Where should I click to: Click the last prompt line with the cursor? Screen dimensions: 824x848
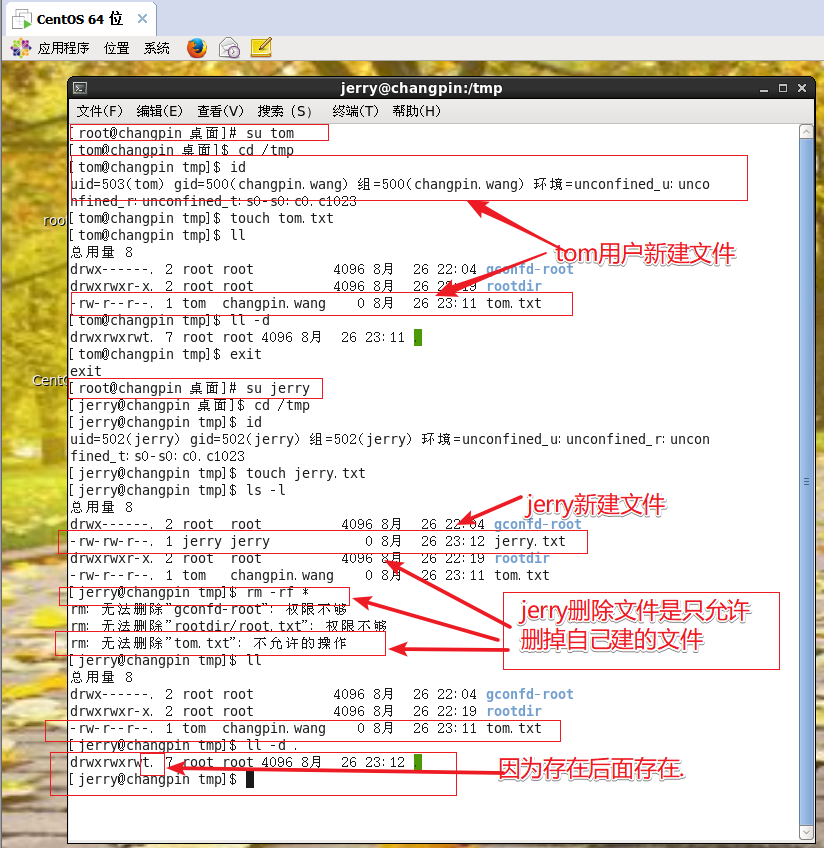[x=162, y=779]
